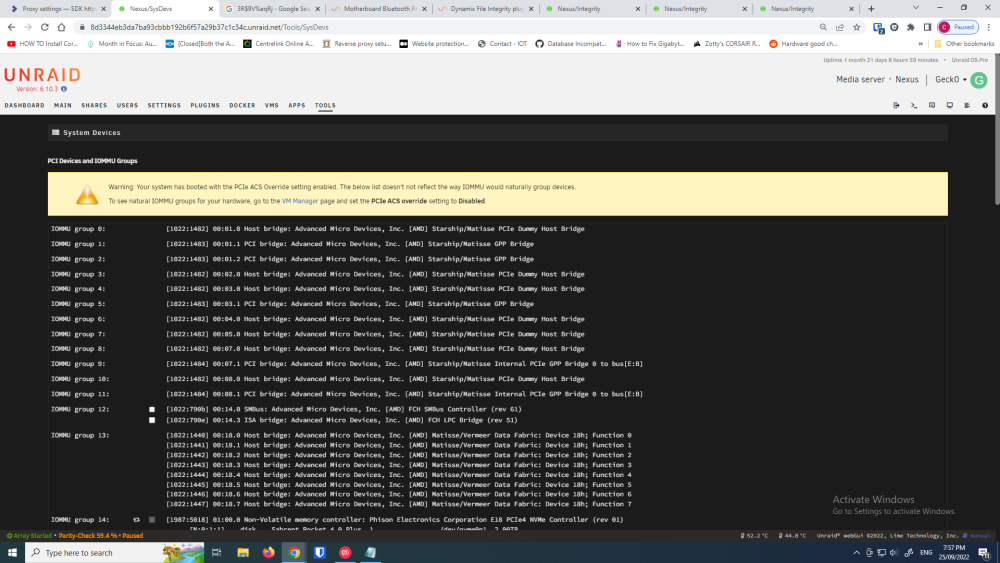Image resolution: width=1000 pixels, height=563 pixels.
Task: Click Chrome's zoom magnifier icon
Action: pyautogui.click(x=823, y=27)
